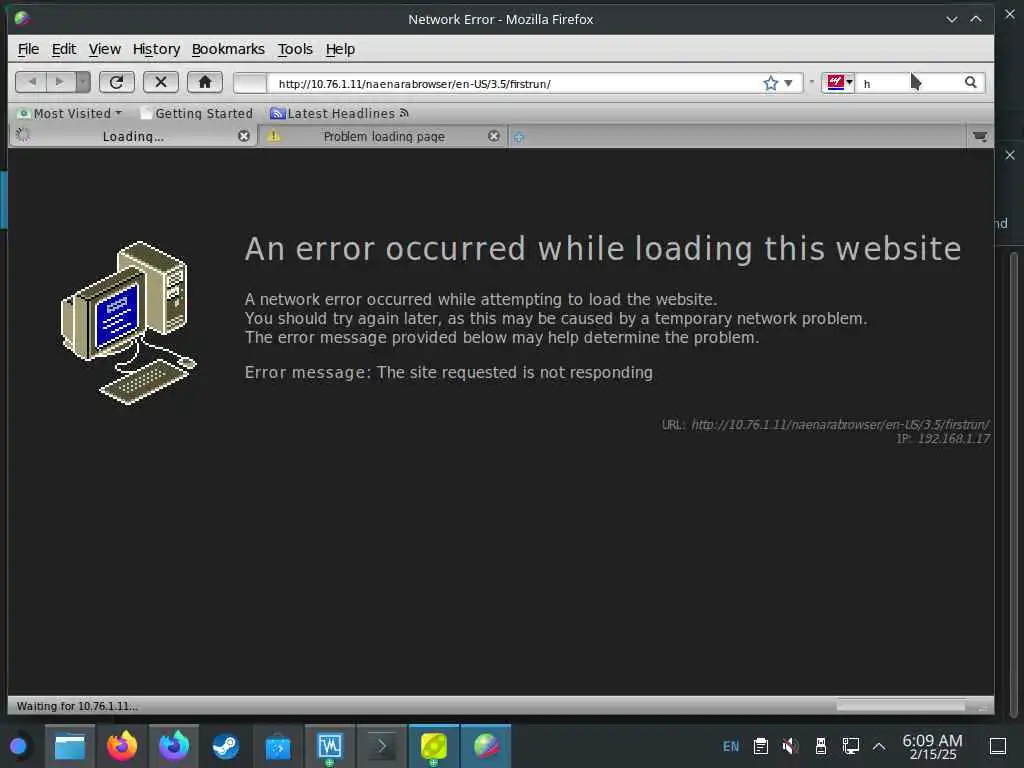
Task: Open the Help menu
Action: 340,49
